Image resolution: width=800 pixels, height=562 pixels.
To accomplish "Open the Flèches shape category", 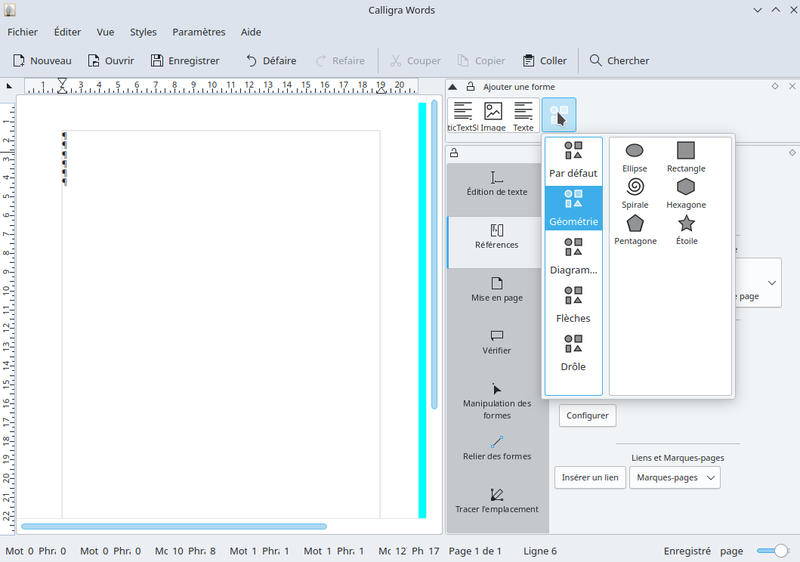I will [573, 306].
